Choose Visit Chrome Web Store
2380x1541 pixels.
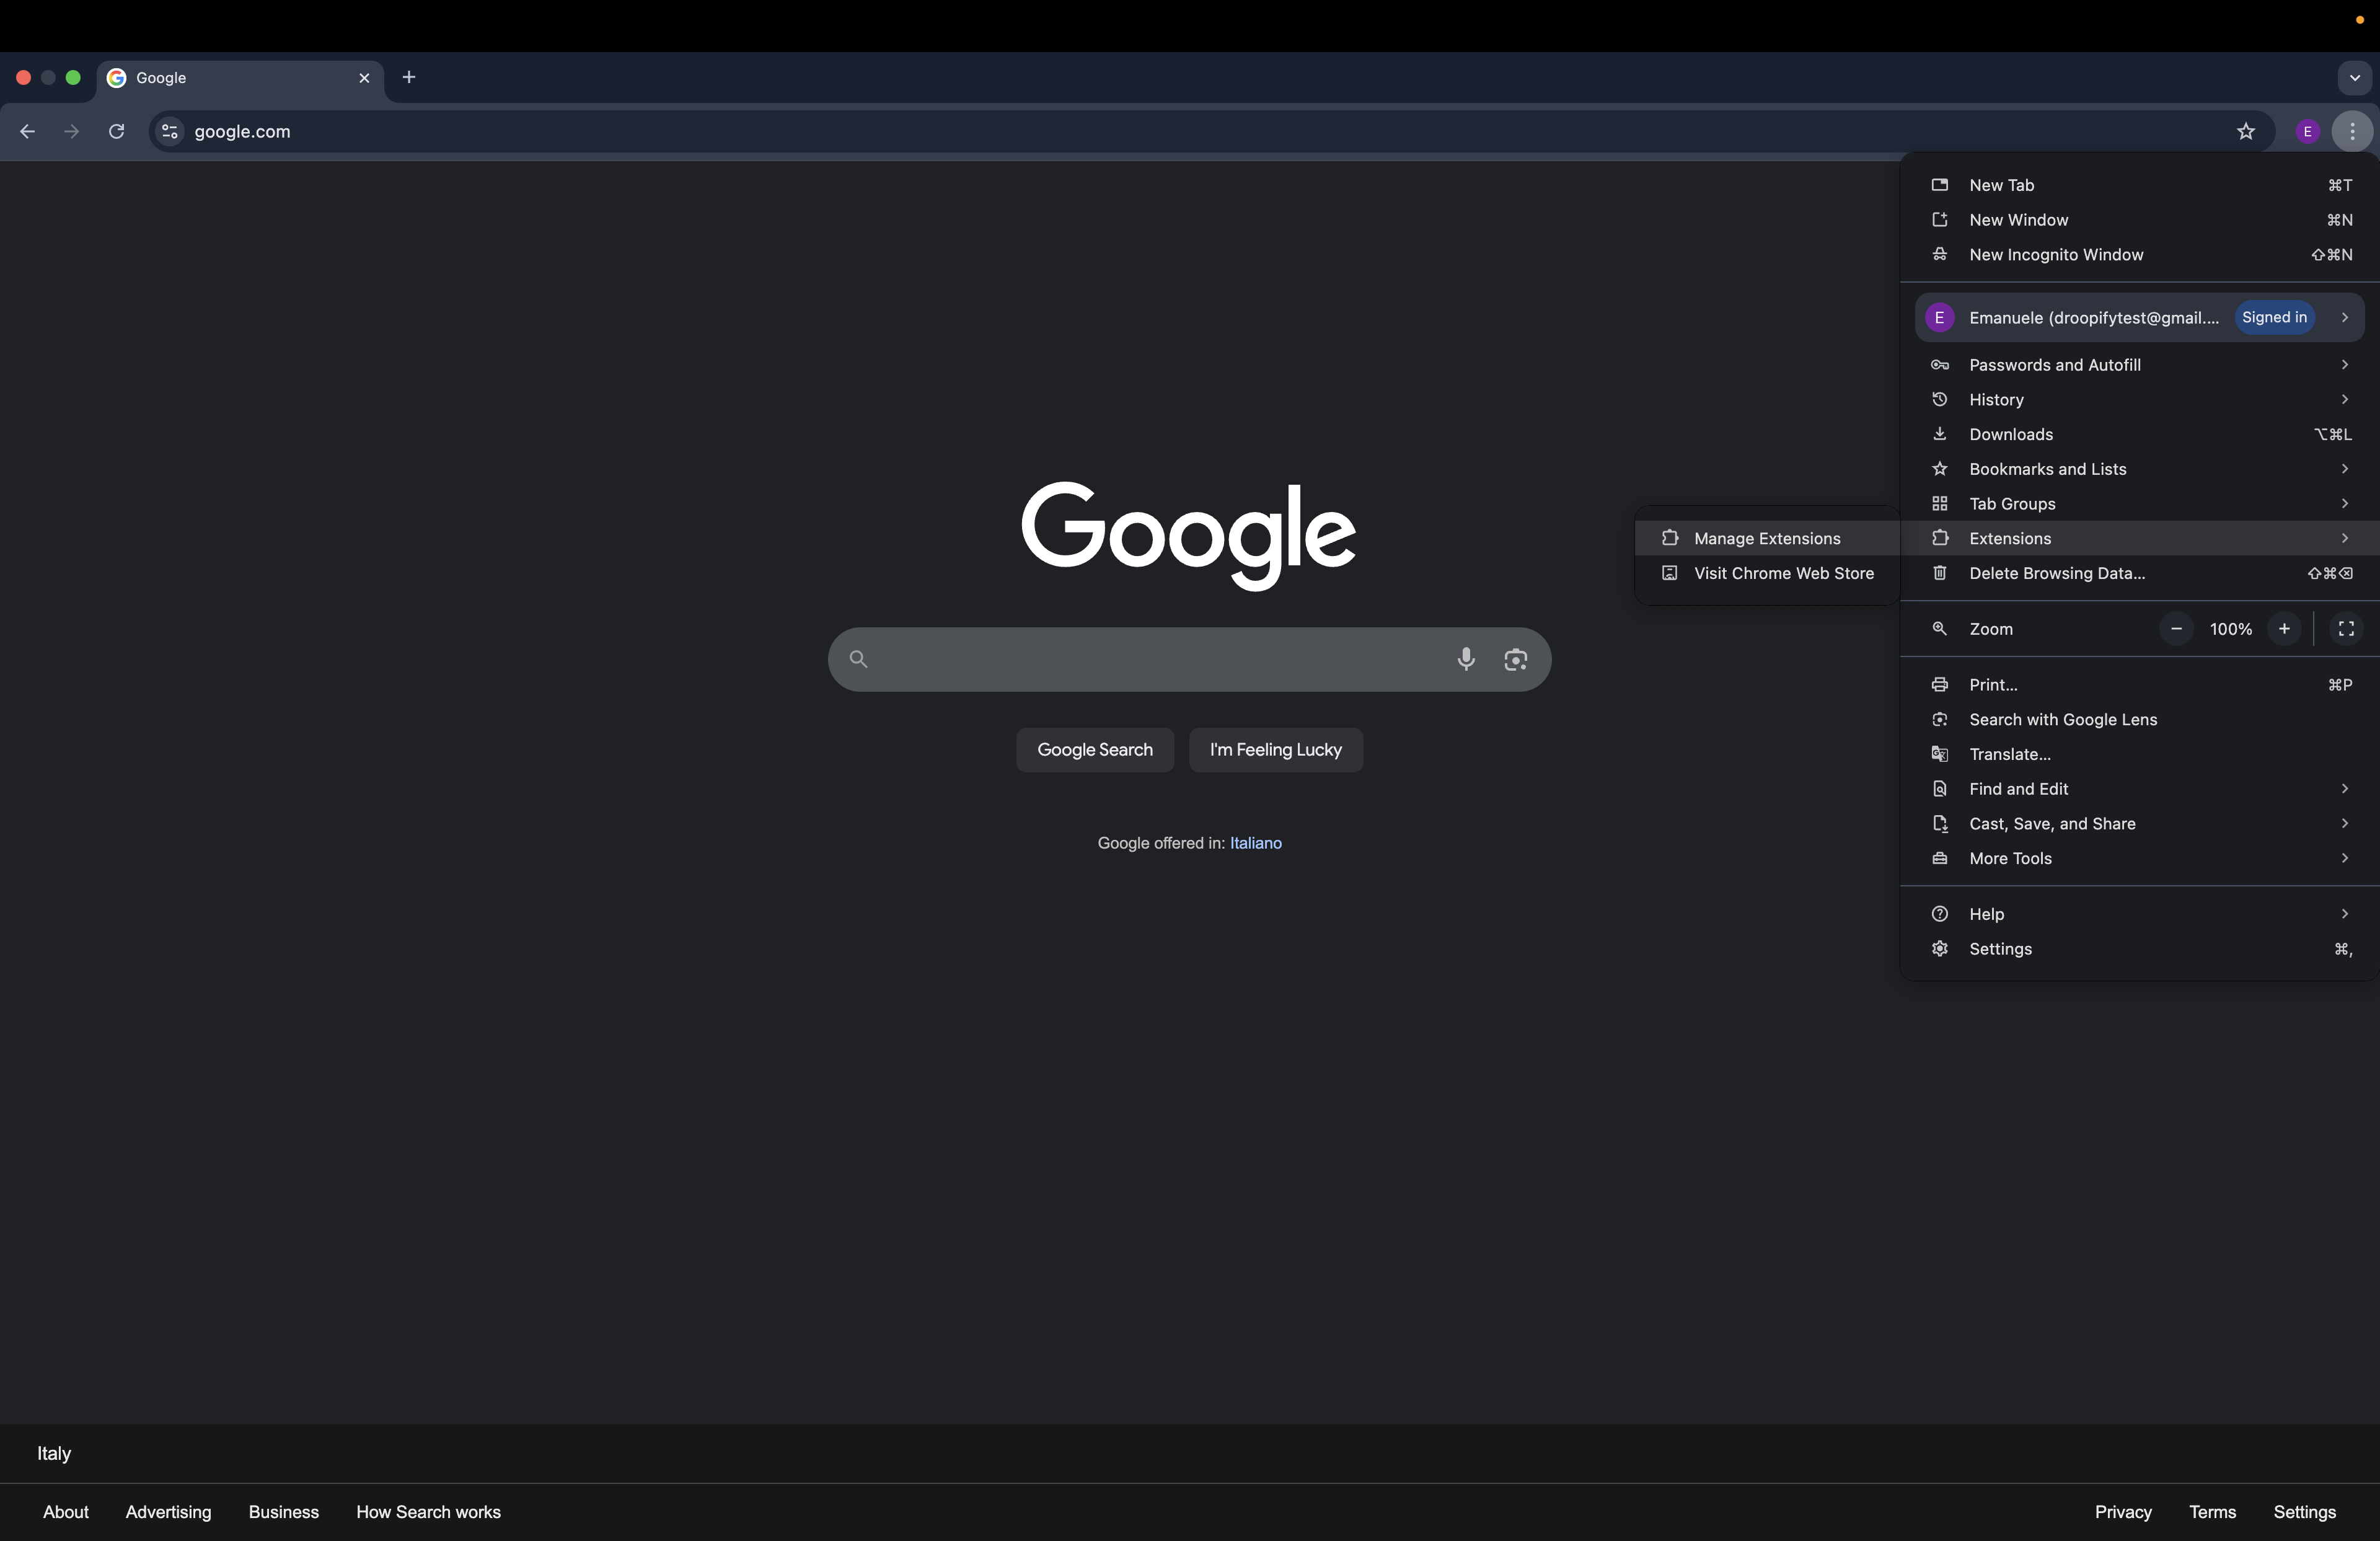(x=1768, y=573)
